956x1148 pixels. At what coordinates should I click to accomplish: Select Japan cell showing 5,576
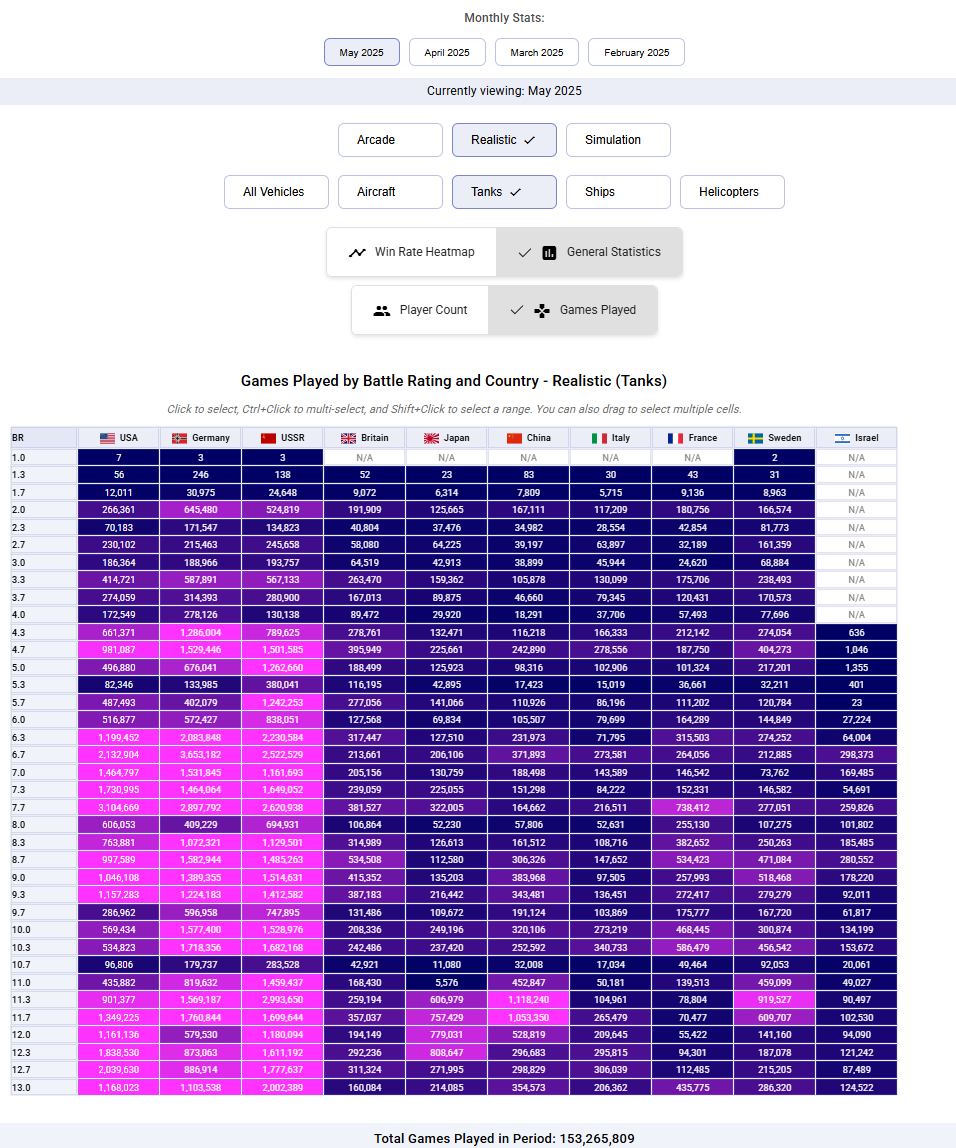coord(447,983)
